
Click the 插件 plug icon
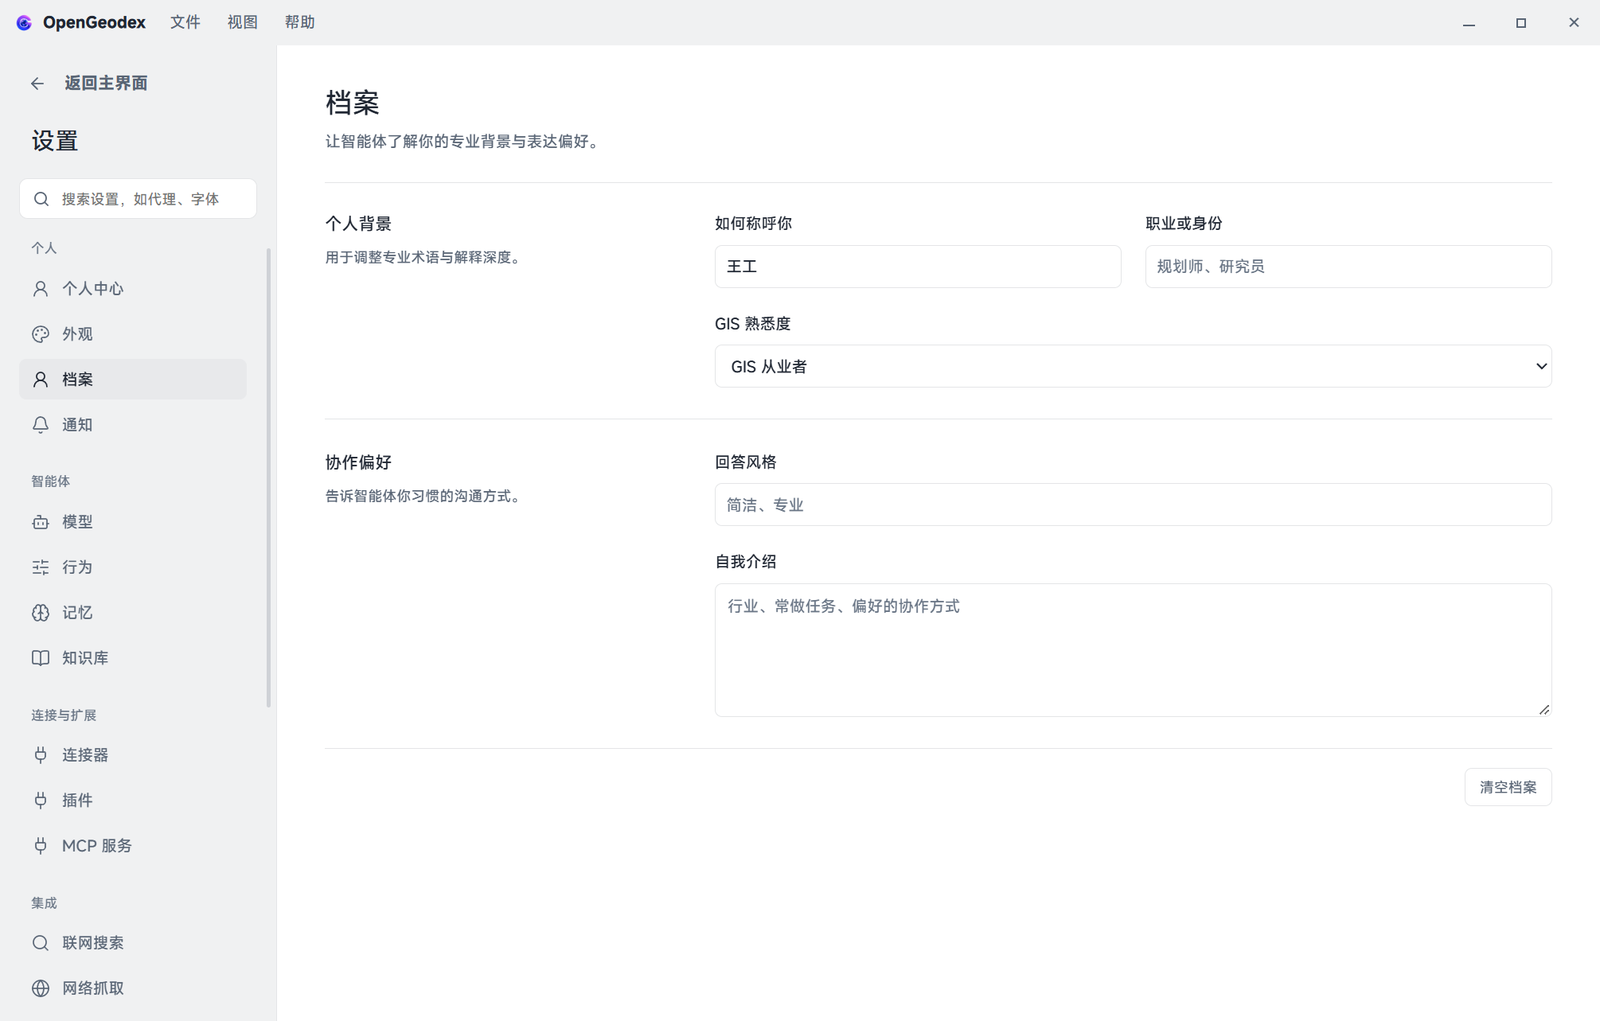(40, 800)
